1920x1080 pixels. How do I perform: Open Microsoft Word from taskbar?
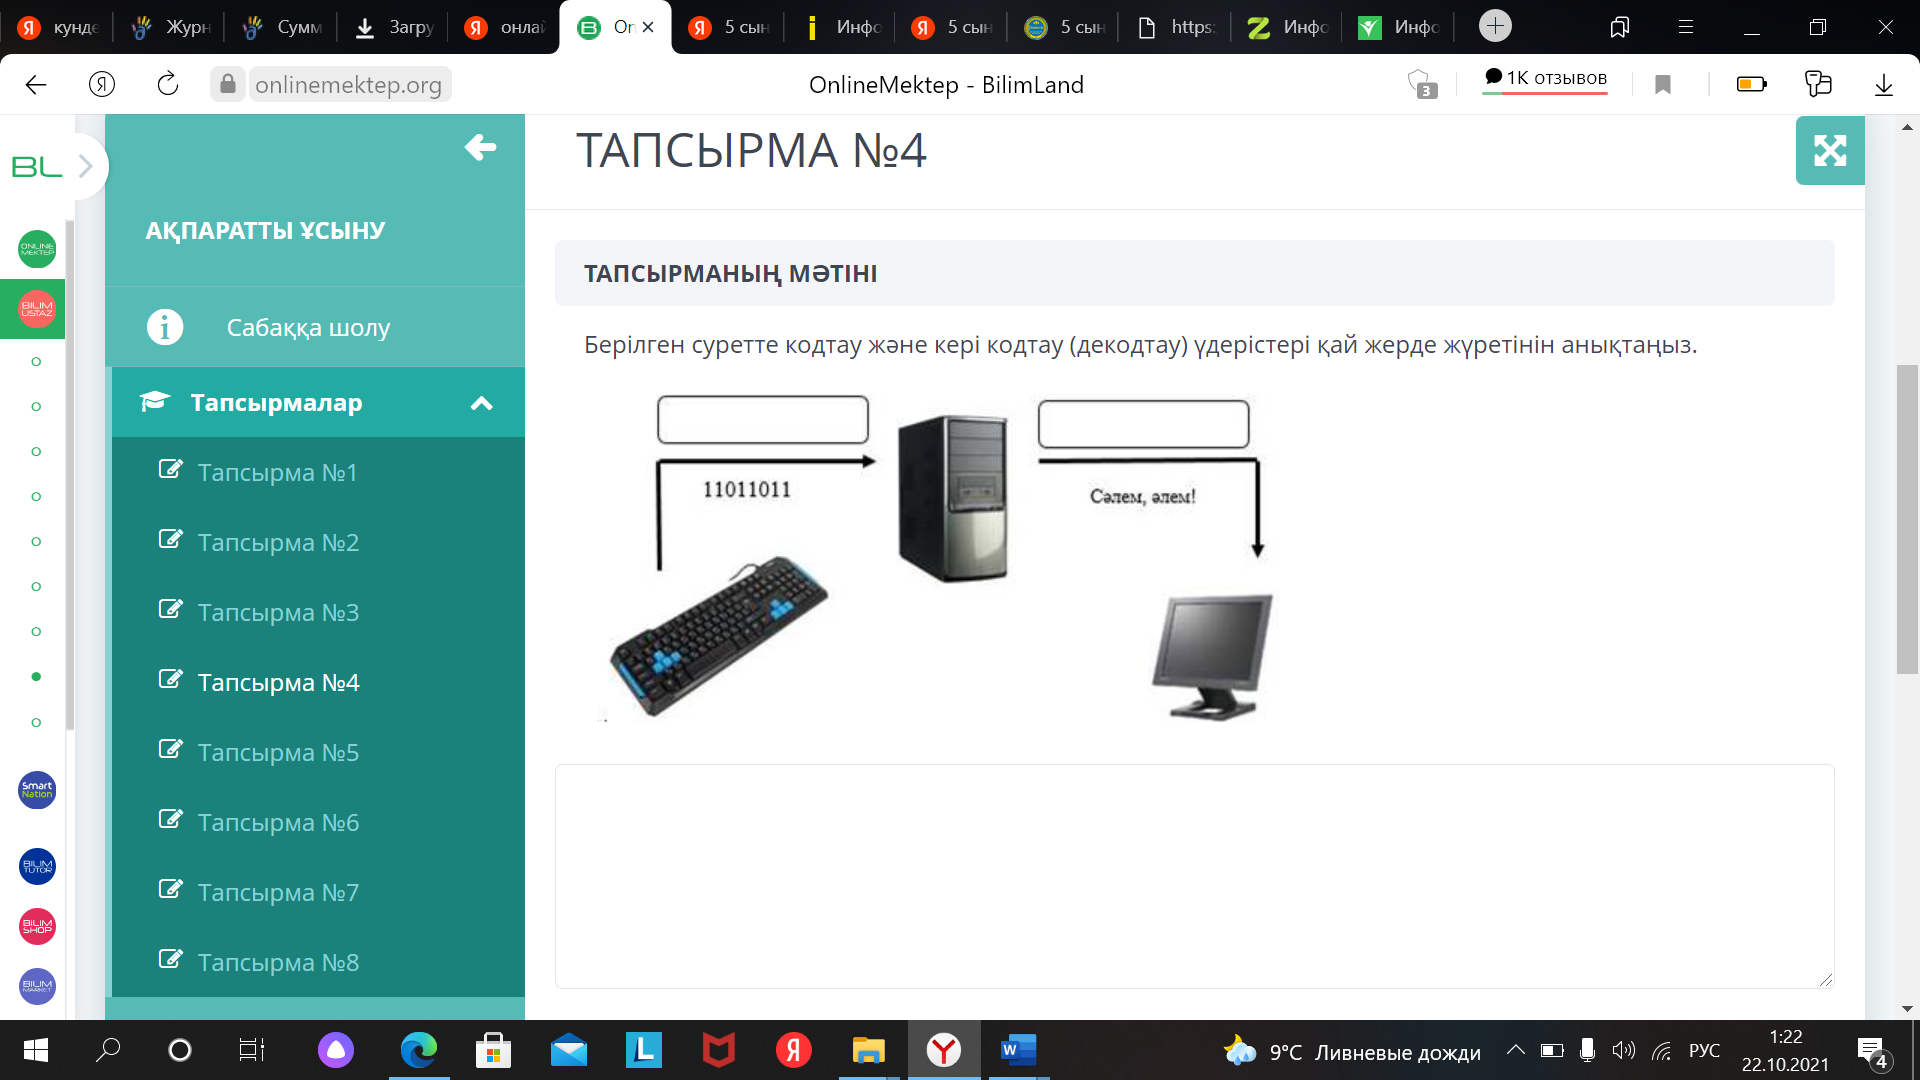[x=1018, y=1050]
